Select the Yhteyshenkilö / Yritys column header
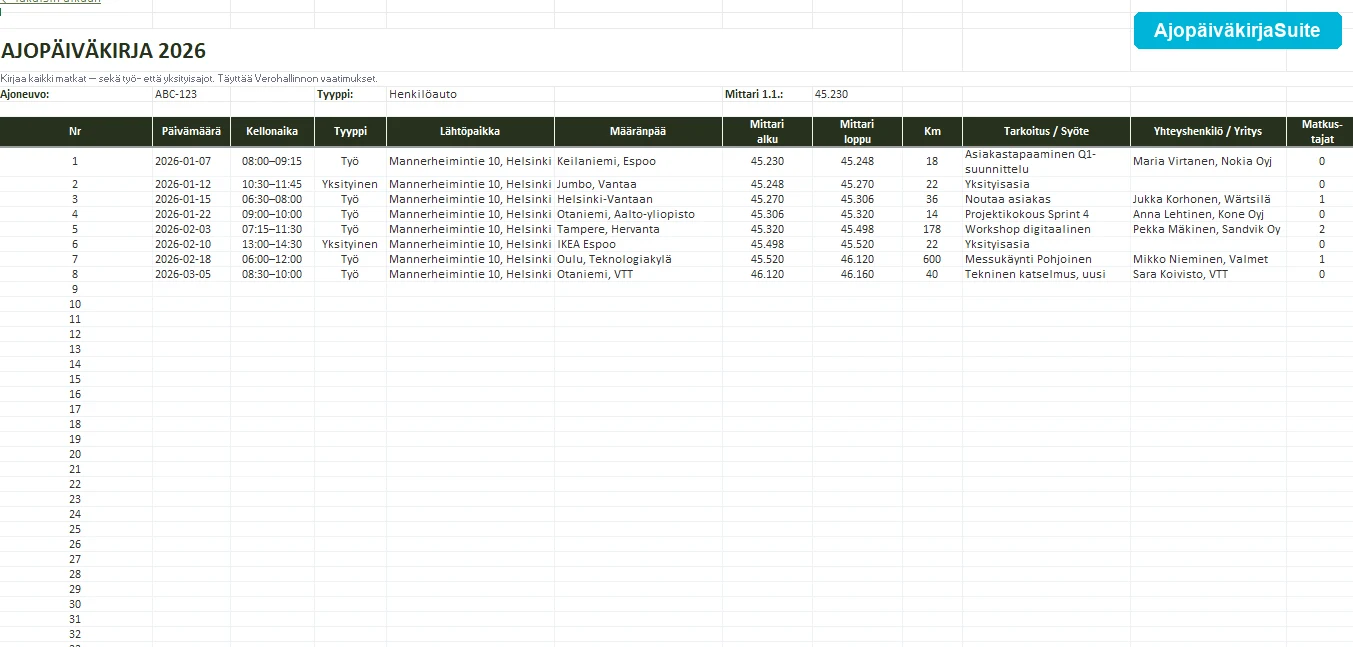1353x647 pixels. point(1208,131)
